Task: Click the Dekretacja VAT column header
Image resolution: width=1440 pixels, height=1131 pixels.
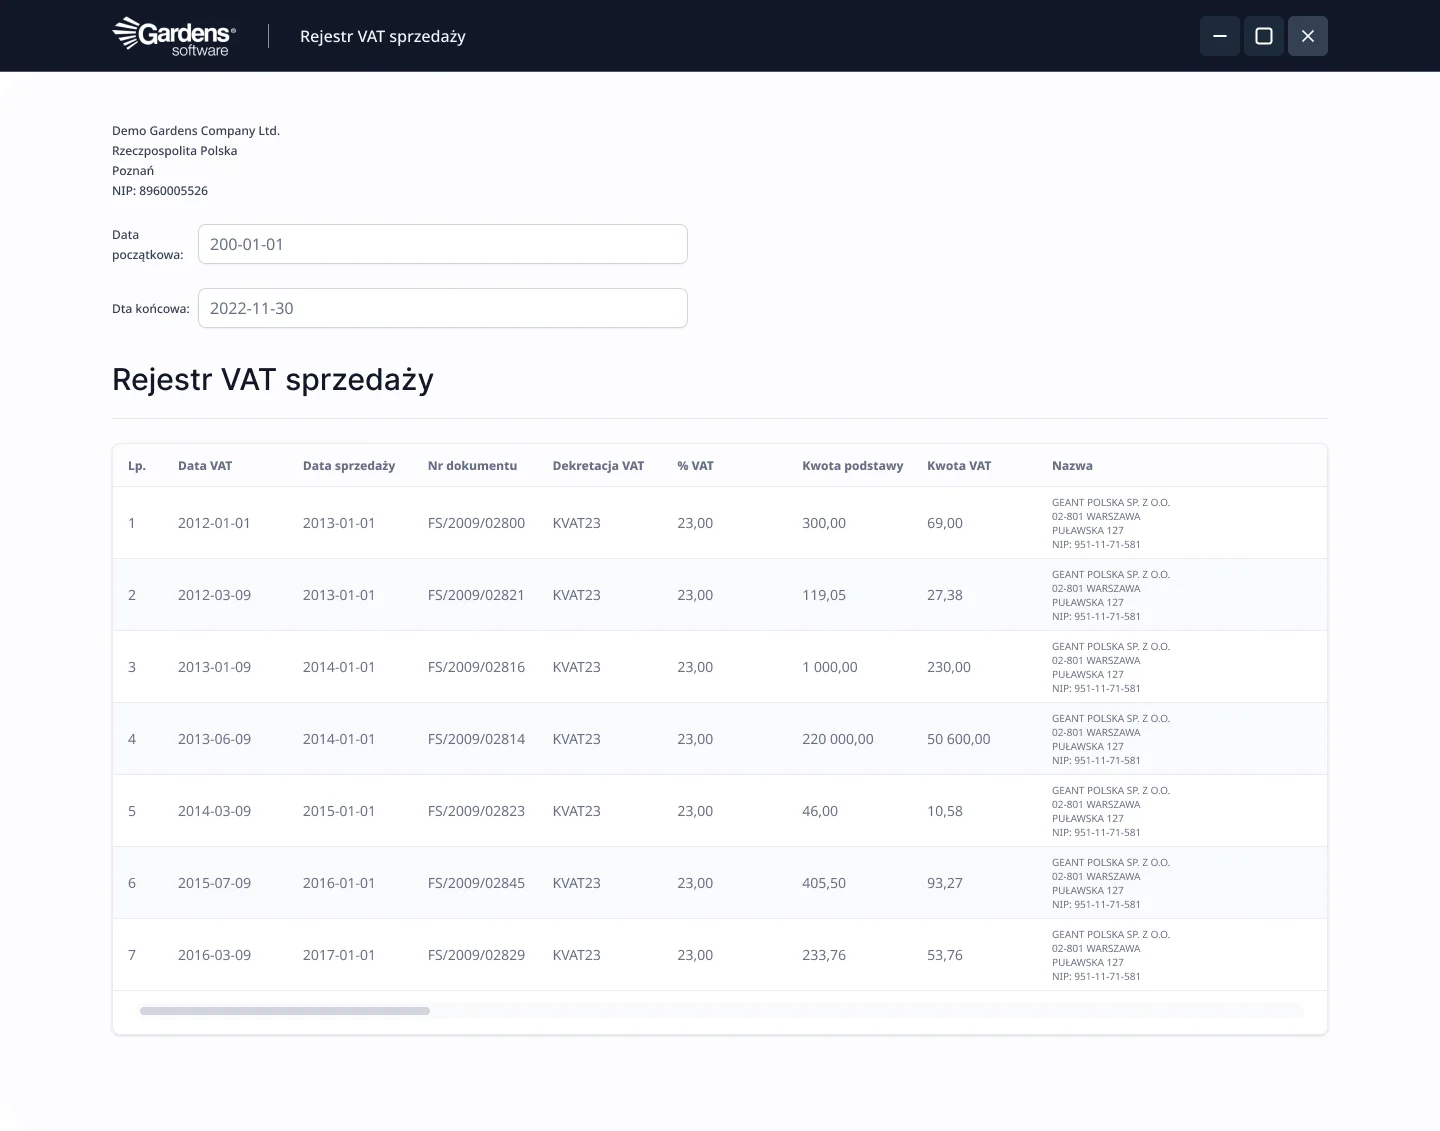Action: pyautogui.click(x=598, y=466)
